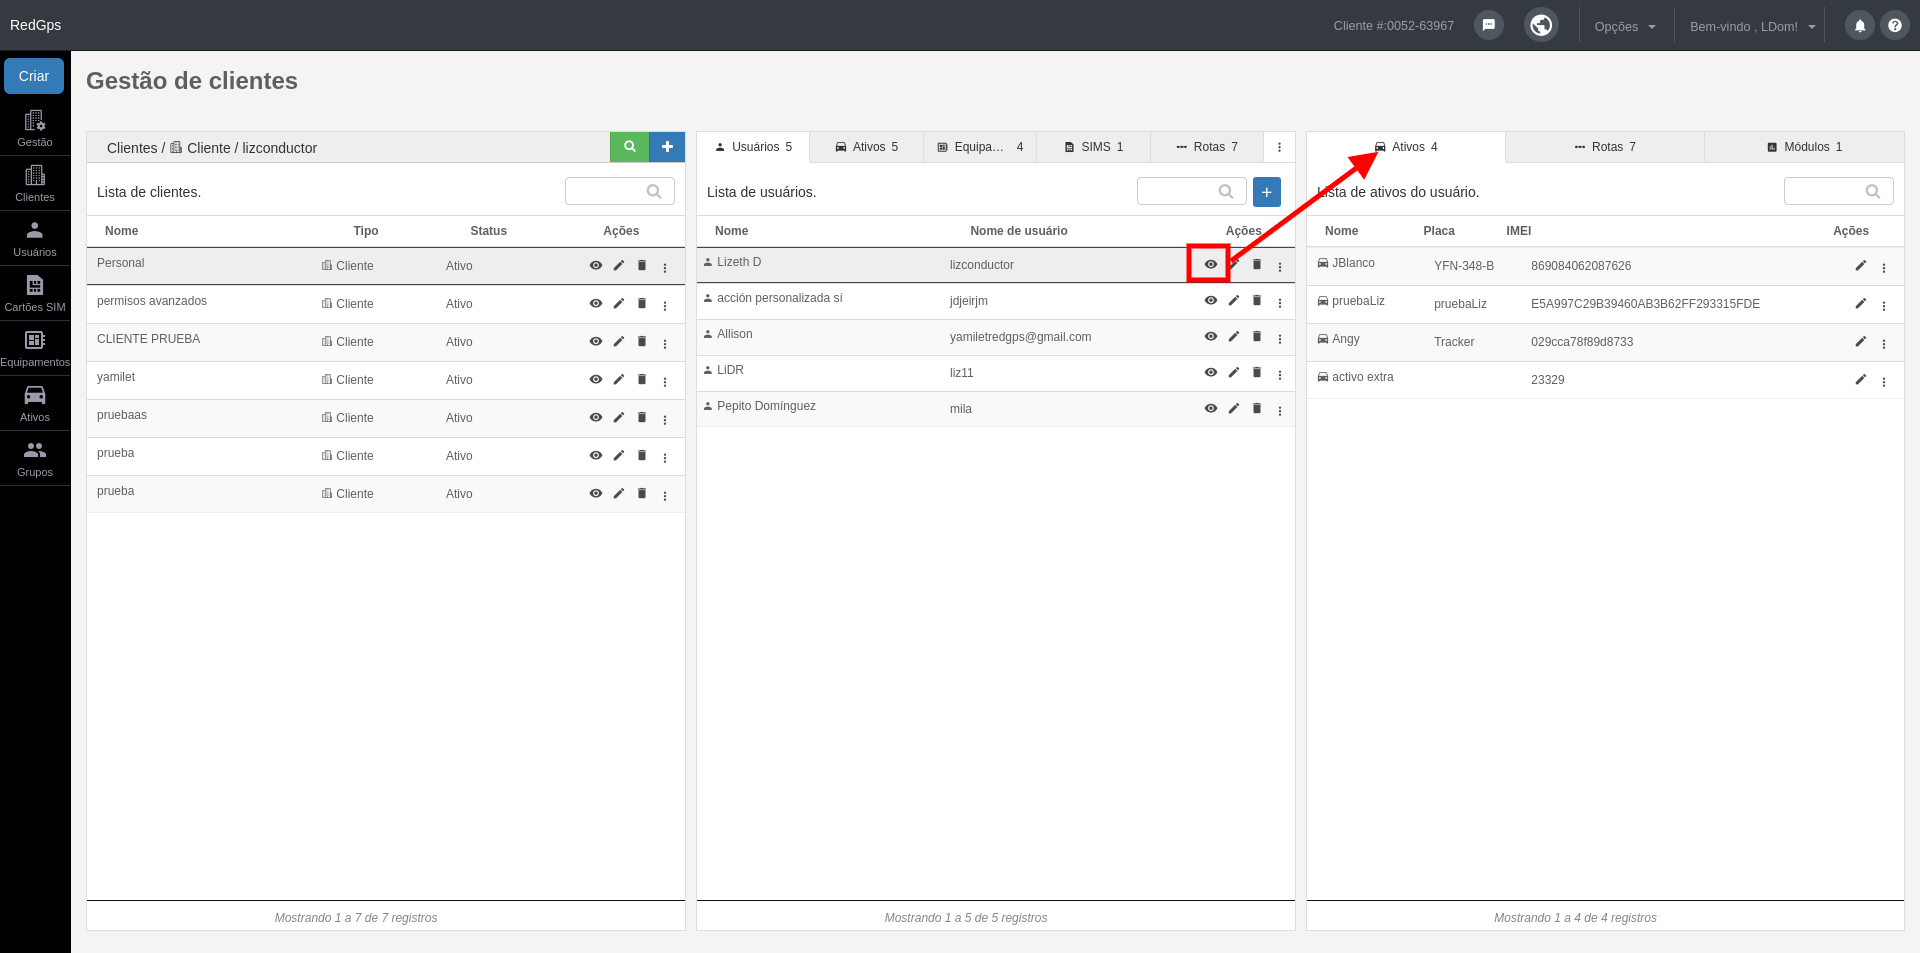View assets of user Lizeth D
The image size is (1920, 953).
[x=1211, y=264]
